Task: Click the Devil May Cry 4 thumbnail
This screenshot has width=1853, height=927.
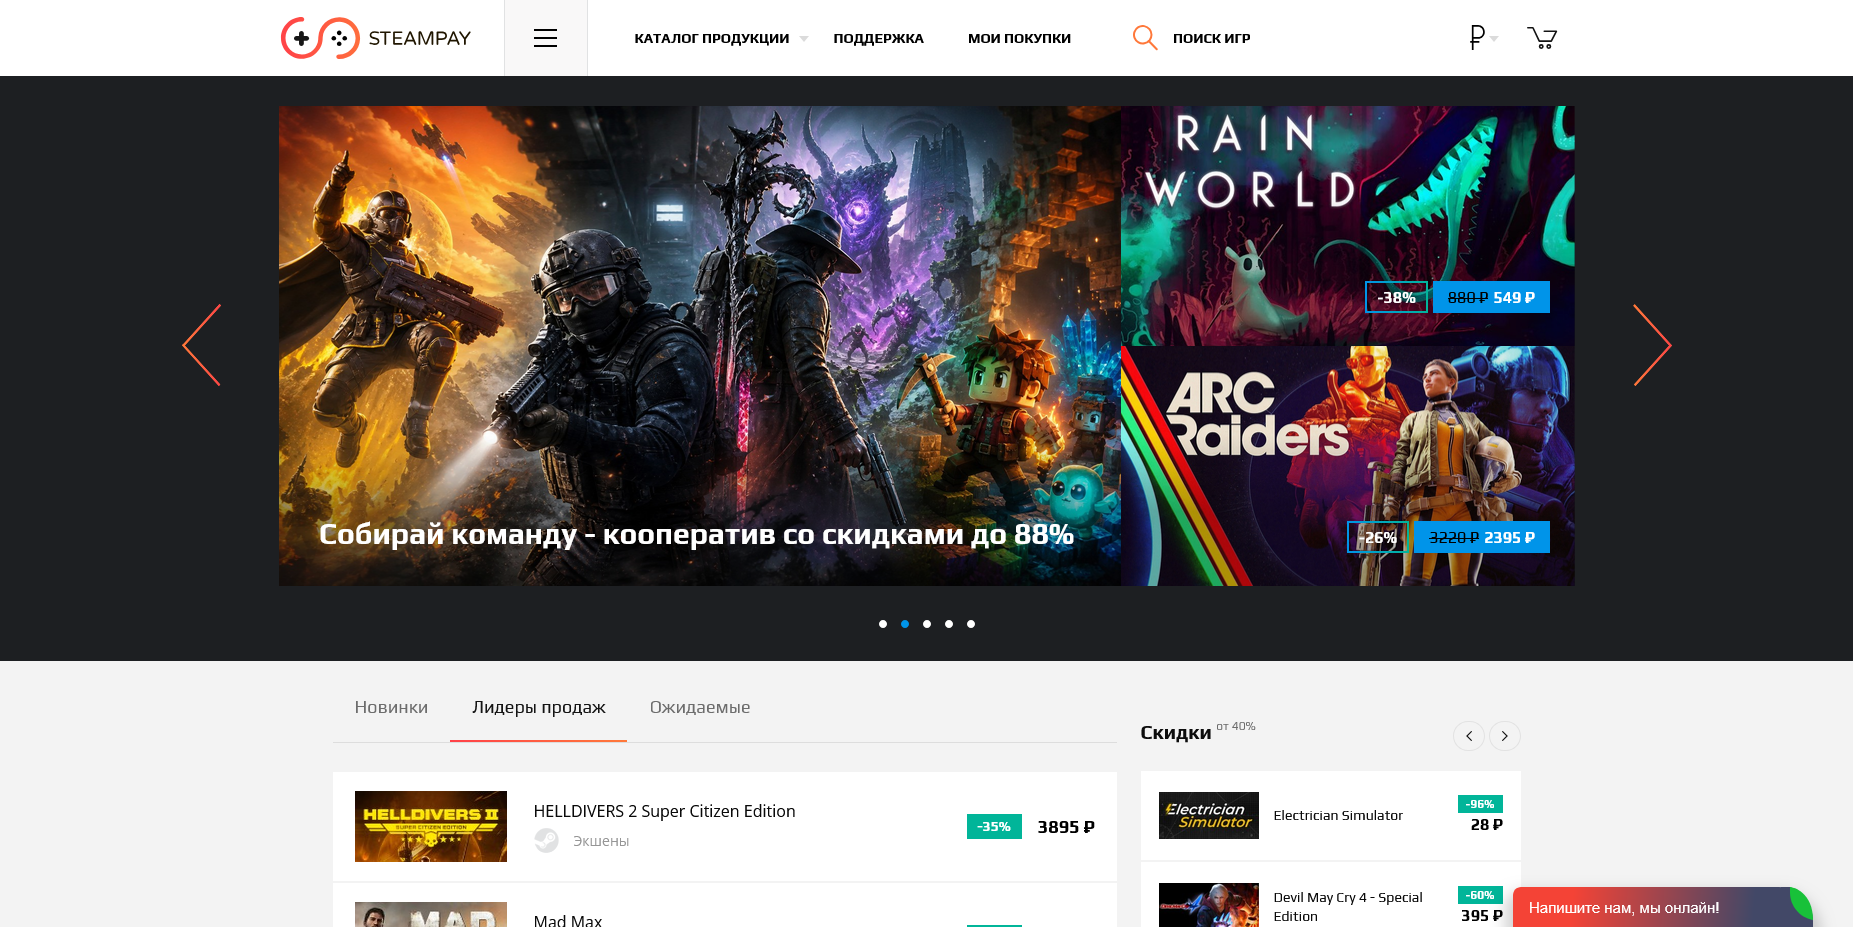Action: click(x=1209, y=905)
